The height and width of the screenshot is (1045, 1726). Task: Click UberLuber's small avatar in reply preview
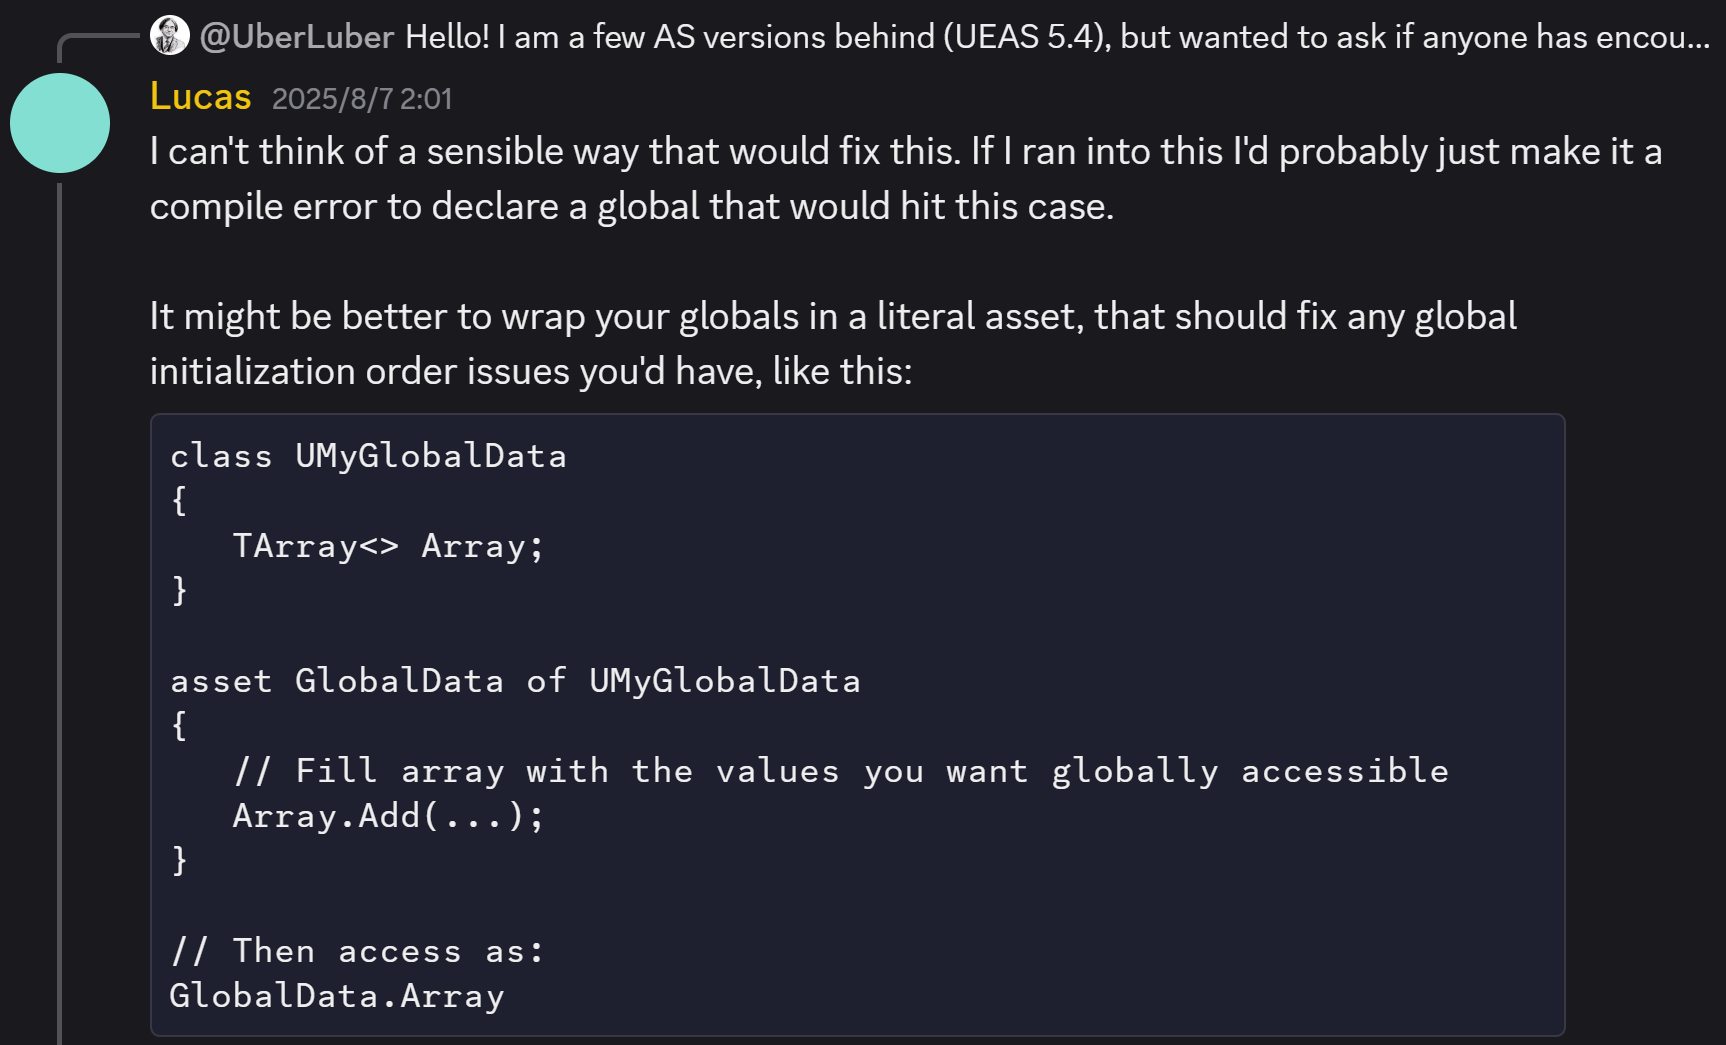(x=169, y=36)
